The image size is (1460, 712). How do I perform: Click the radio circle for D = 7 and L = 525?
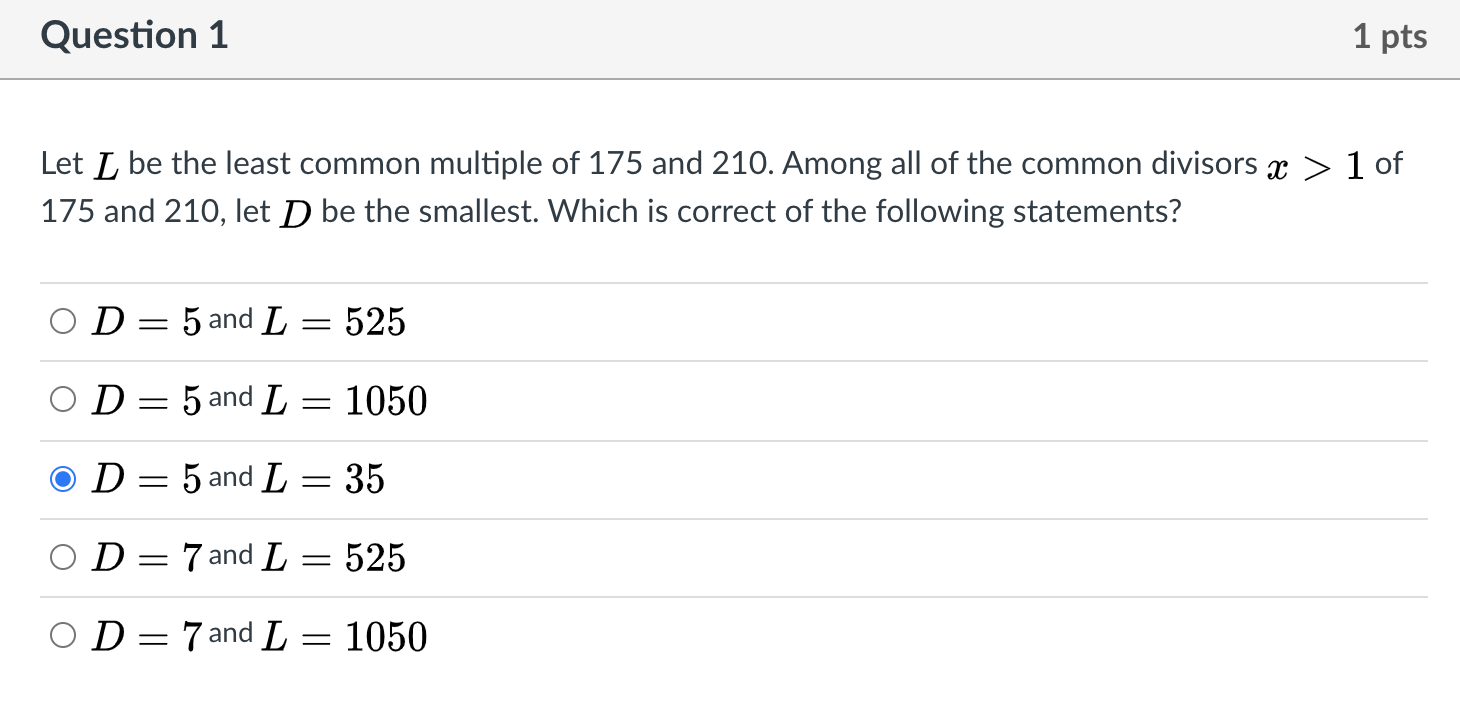(63, 557)
